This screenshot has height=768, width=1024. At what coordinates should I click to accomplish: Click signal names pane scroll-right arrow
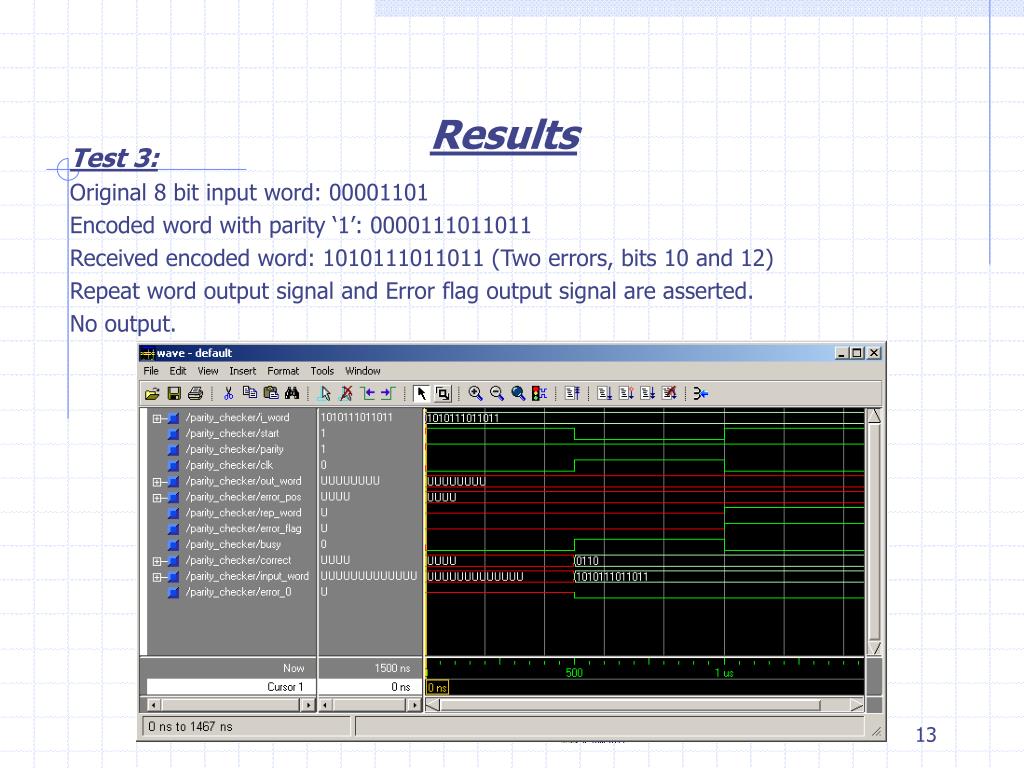[309, 705]
